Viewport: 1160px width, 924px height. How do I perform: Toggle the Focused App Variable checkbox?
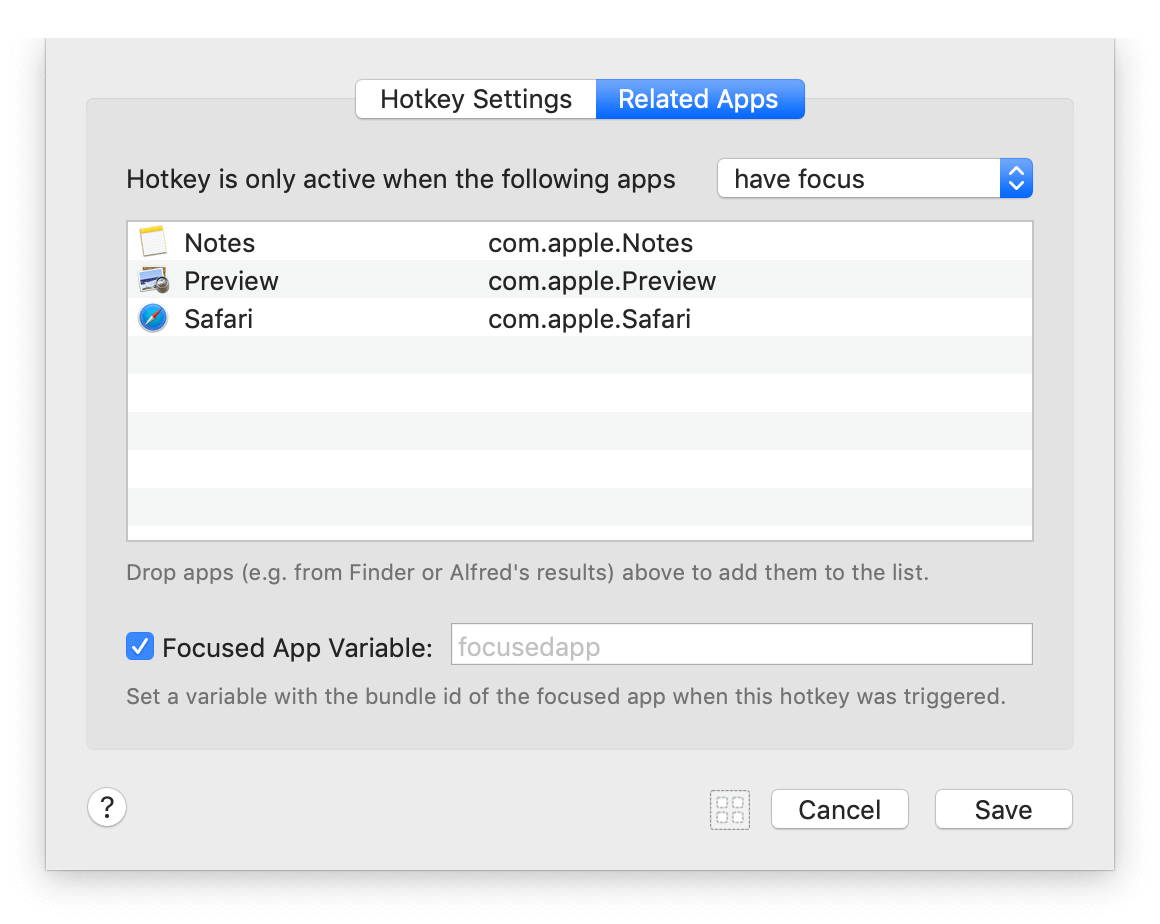point(140,646)
